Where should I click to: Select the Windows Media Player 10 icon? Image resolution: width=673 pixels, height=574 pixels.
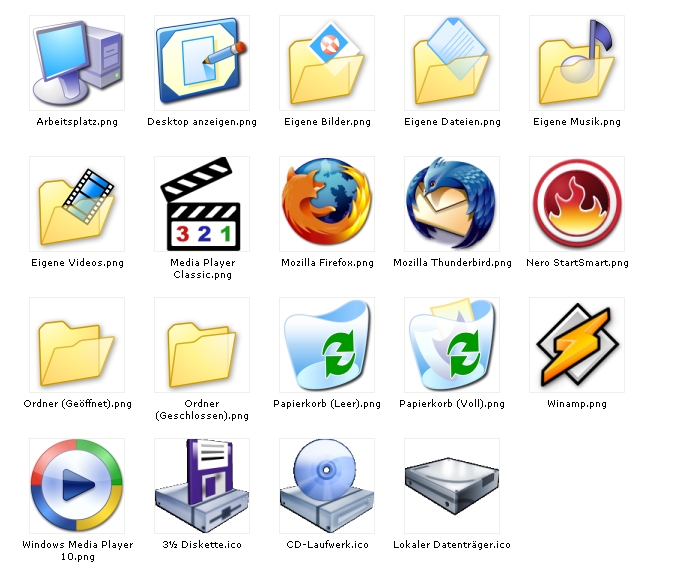pyautogui.click(x=77, y=486)
